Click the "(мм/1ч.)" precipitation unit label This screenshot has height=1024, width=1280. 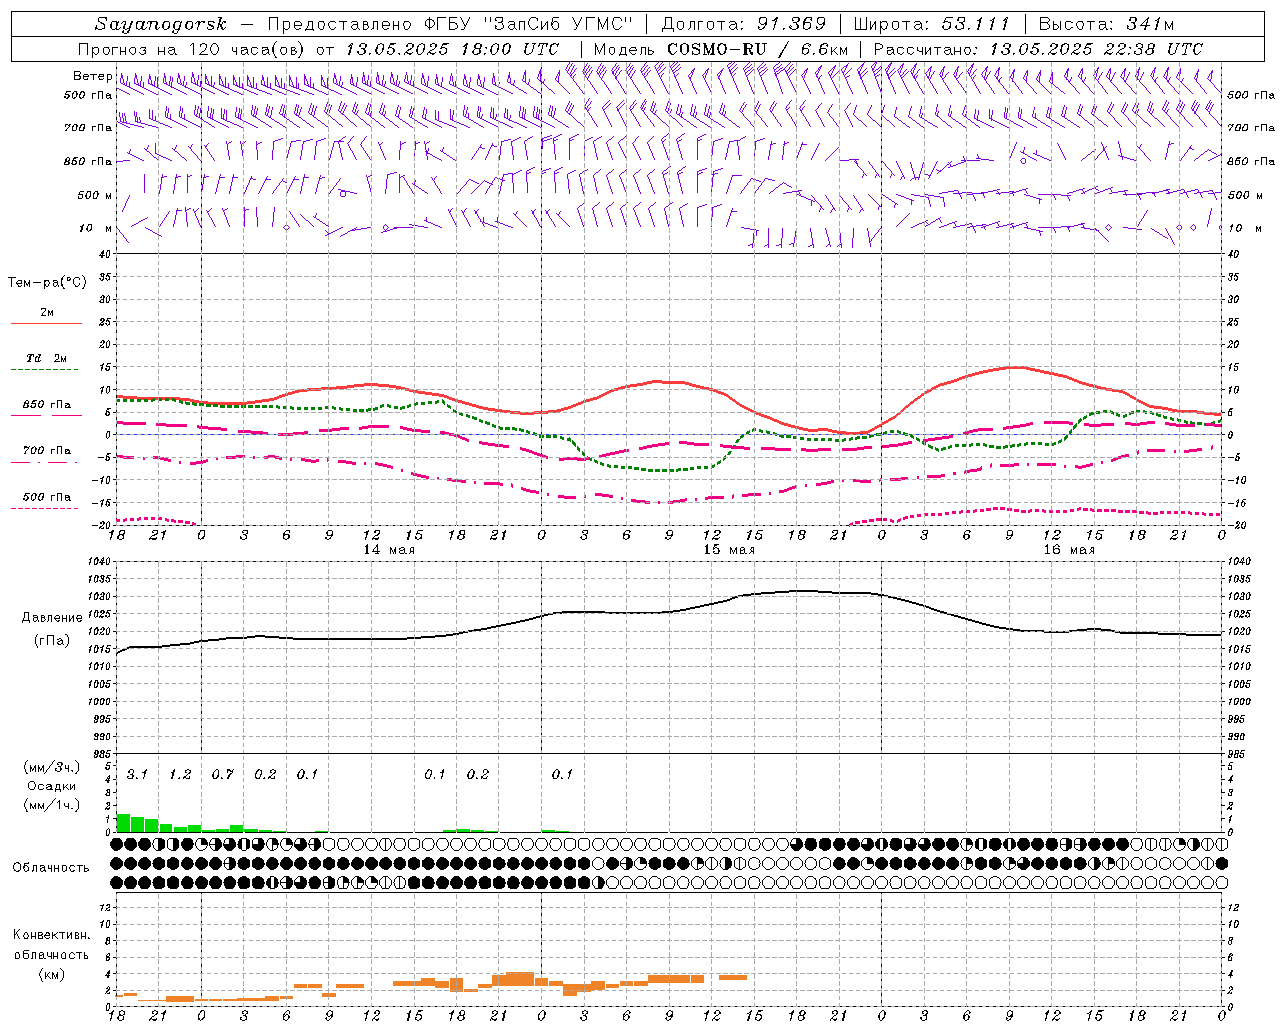point(51,806)
